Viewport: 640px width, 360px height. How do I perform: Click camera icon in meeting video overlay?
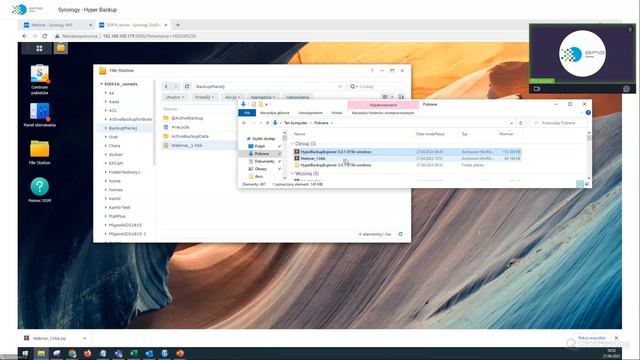(537, 89)
